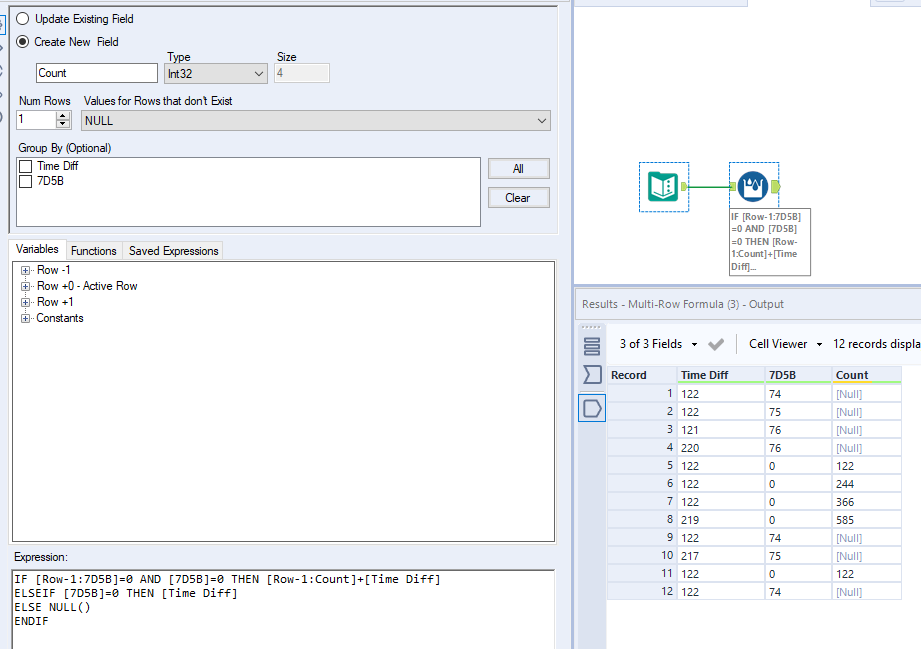The image size is (921, 649).
Task: Check the 7D5B group by checkbox
Action: (25, 181)
